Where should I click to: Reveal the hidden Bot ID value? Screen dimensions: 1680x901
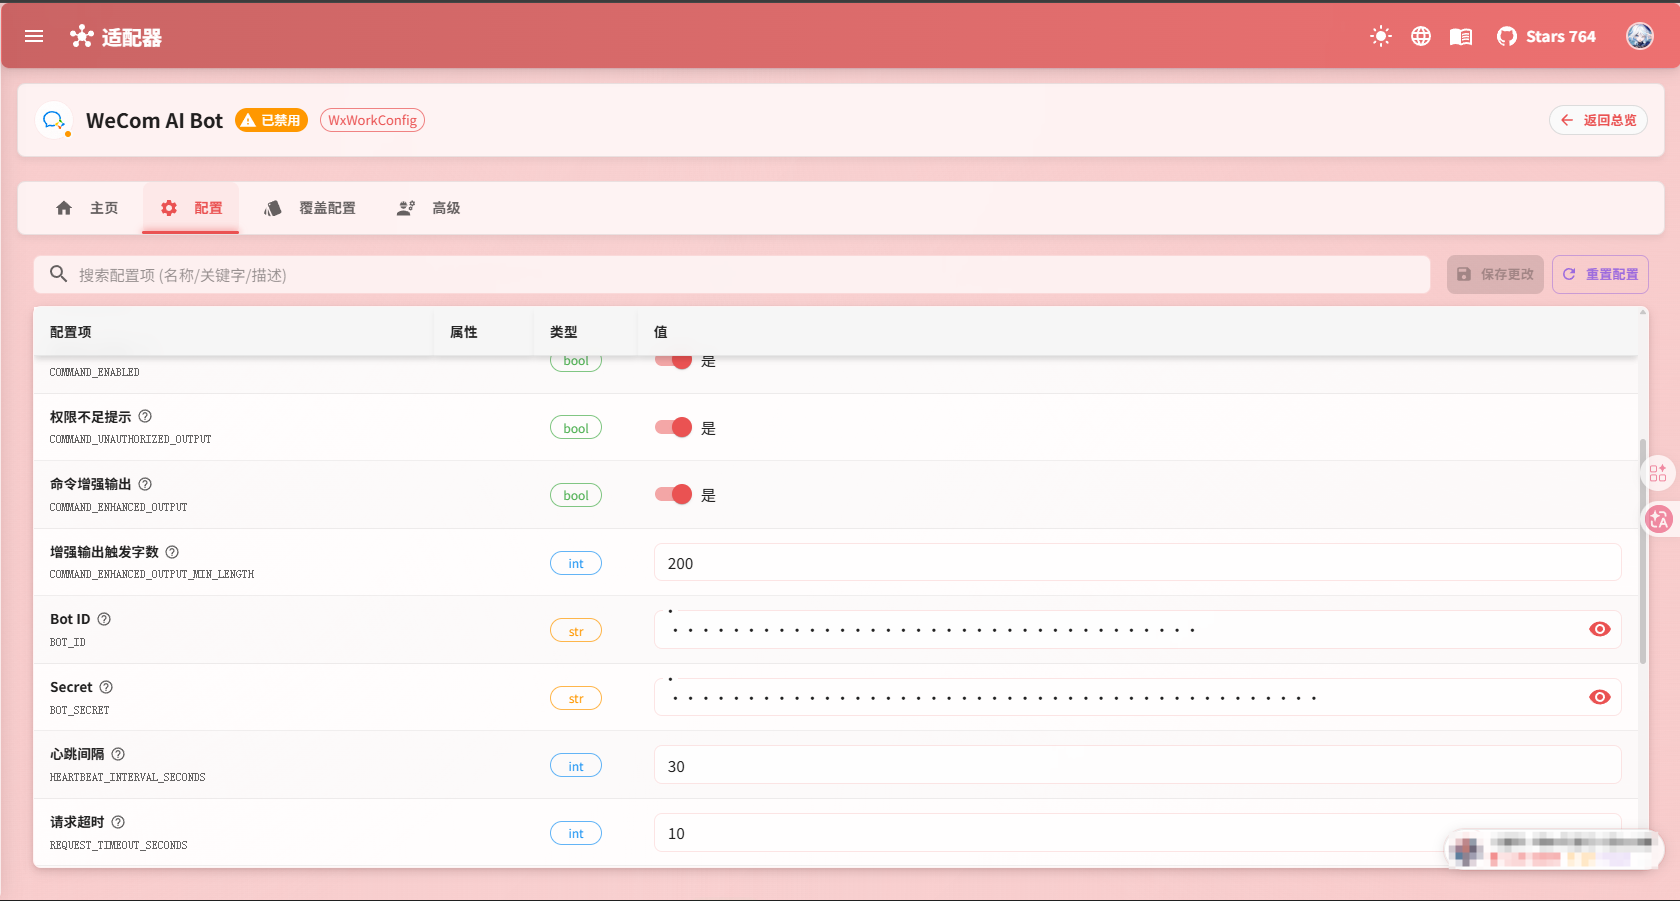(1599, 629)
